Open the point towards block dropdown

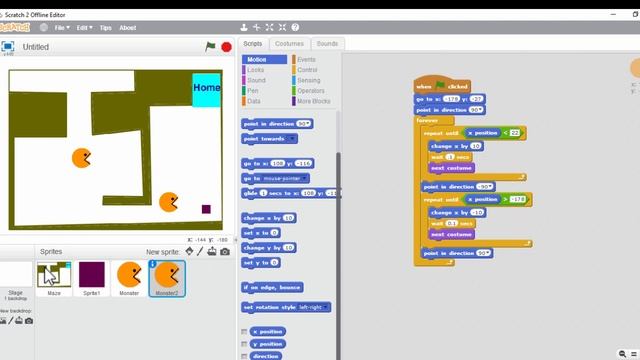(x=291, y=139)
